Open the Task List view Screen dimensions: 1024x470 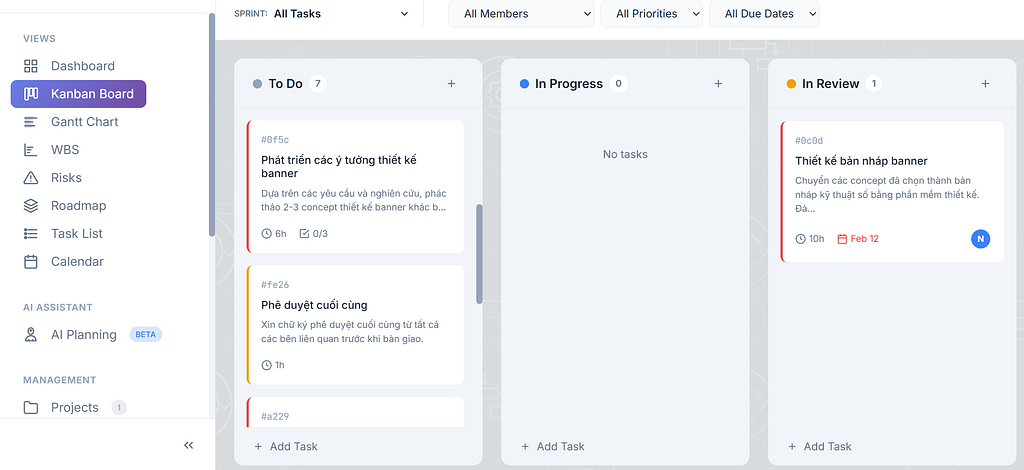(x=78, y=234)
